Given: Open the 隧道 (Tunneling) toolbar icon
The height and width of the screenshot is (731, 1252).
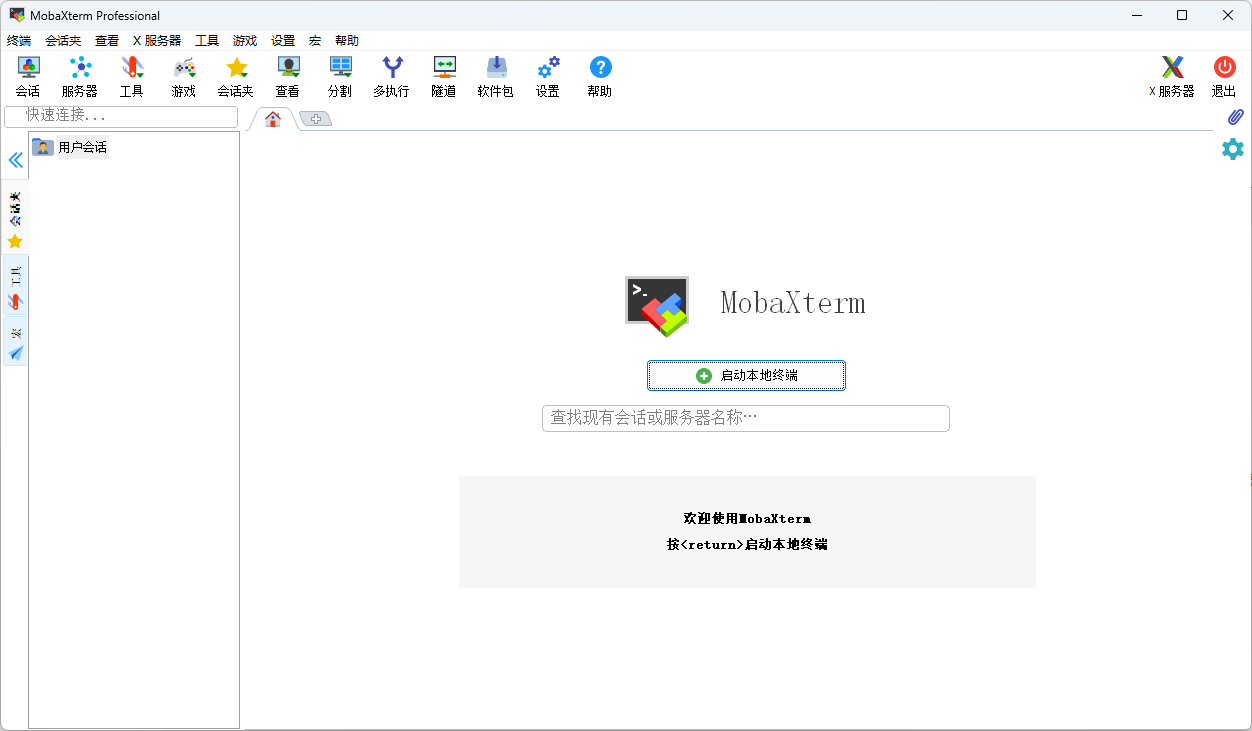Looking at the screenshot, I should (444, 76).
